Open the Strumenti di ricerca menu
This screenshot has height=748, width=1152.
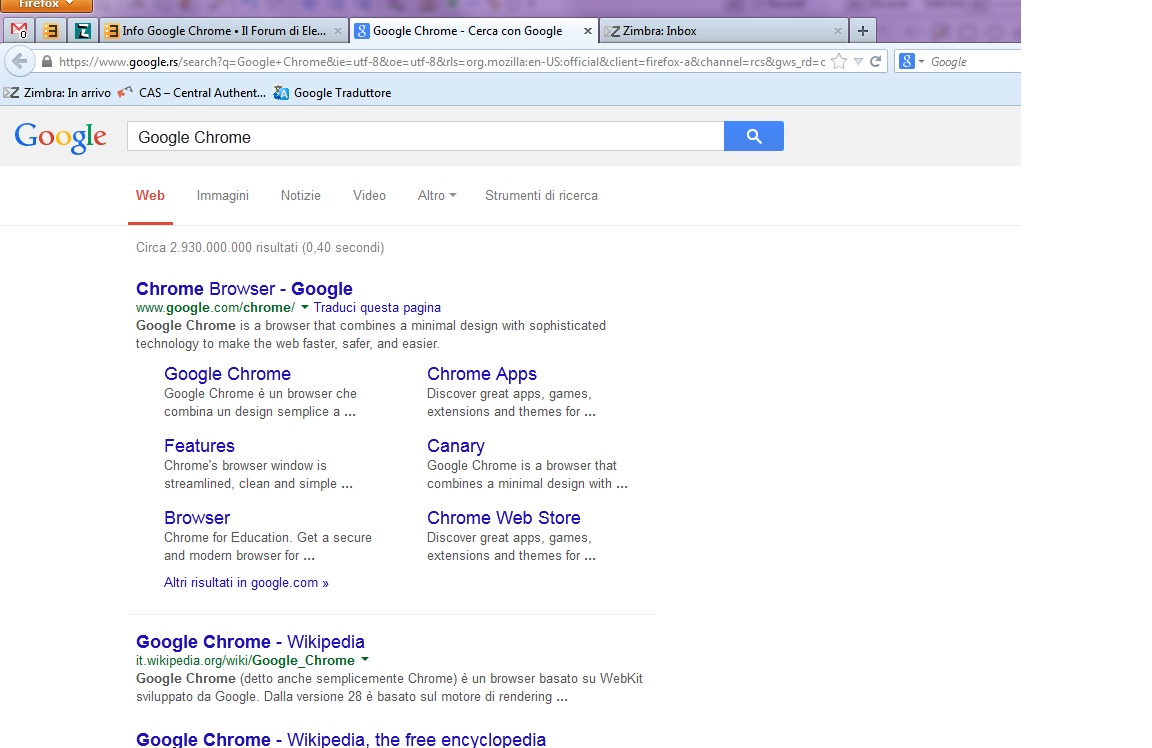tap(541, 196)
